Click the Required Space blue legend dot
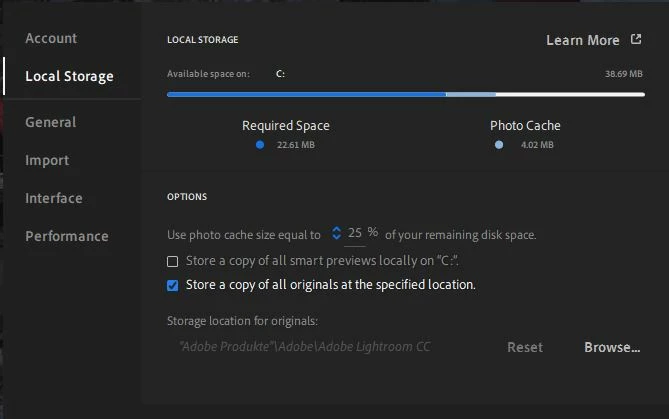Viewport: 669px width, 419px height. (x=260, y=145)
